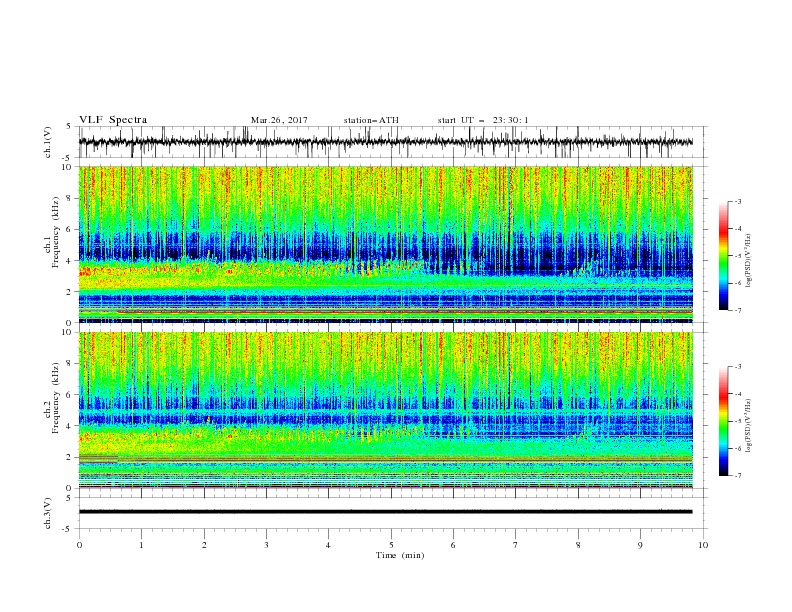Click the "4" kHz tick on the ch.1 frequency axis
Viewport: 792px width, 612px height.
coord(69,261)
